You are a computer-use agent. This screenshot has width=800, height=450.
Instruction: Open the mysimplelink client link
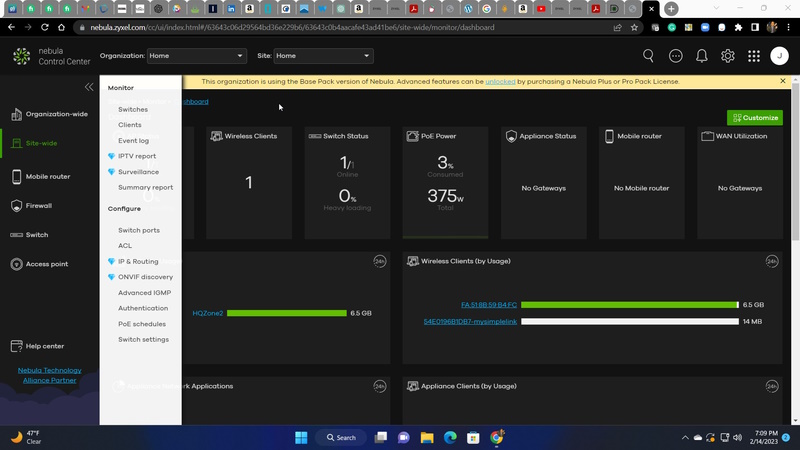[x=470, y=322]
